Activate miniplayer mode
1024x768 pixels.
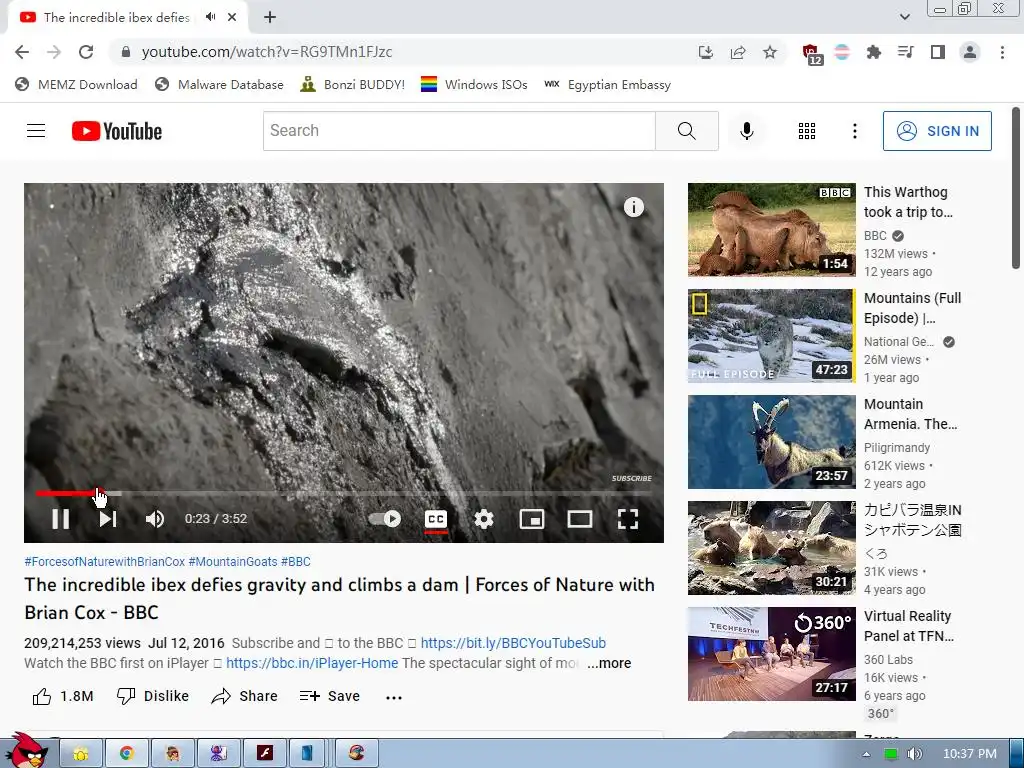coord(532,519)
